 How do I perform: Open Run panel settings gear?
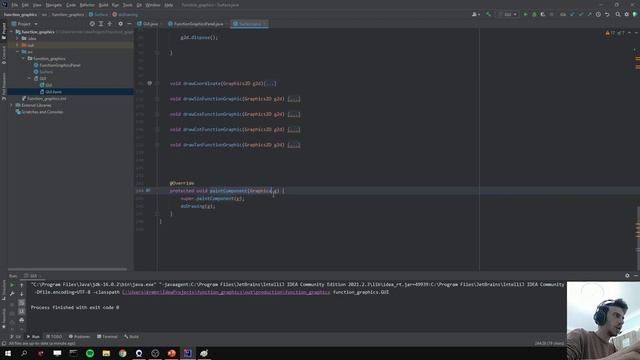[x=627, y=276]
